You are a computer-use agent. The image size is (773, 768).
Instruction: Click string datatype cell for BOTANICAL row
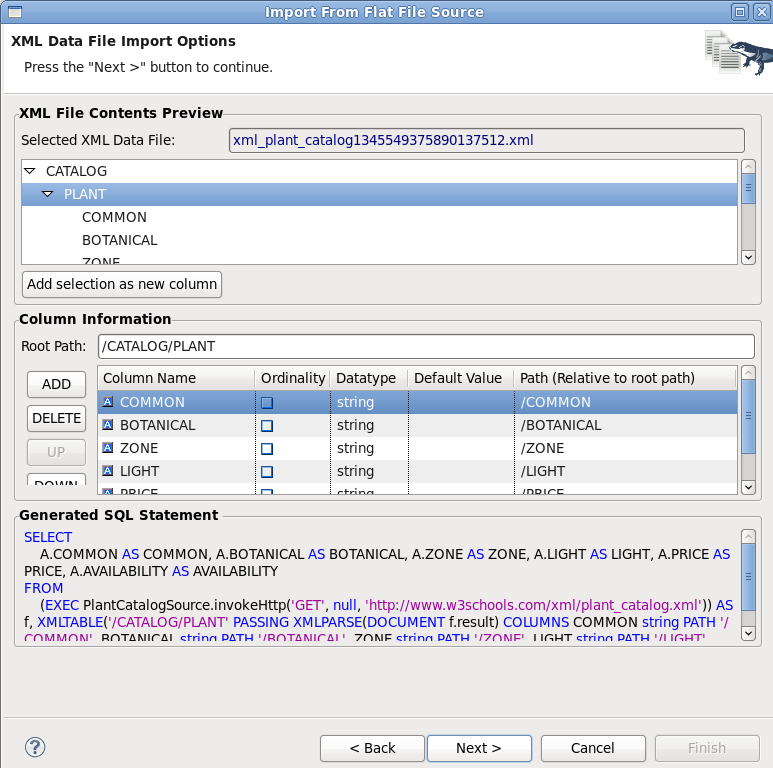369,425
